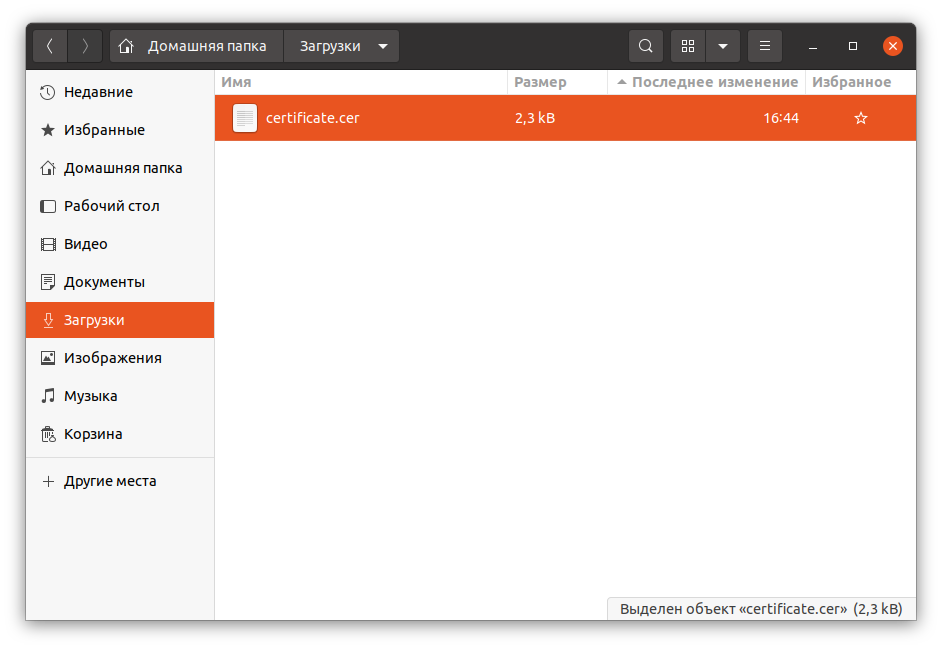This screenshot has height=649, width=942.
Task: Open Изображения in the sidebar
Action: [120, 358]
